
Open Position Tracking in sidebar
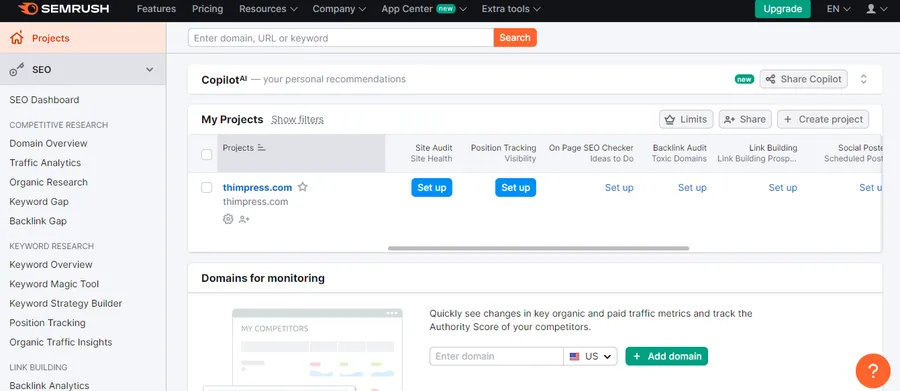[47, 323]
